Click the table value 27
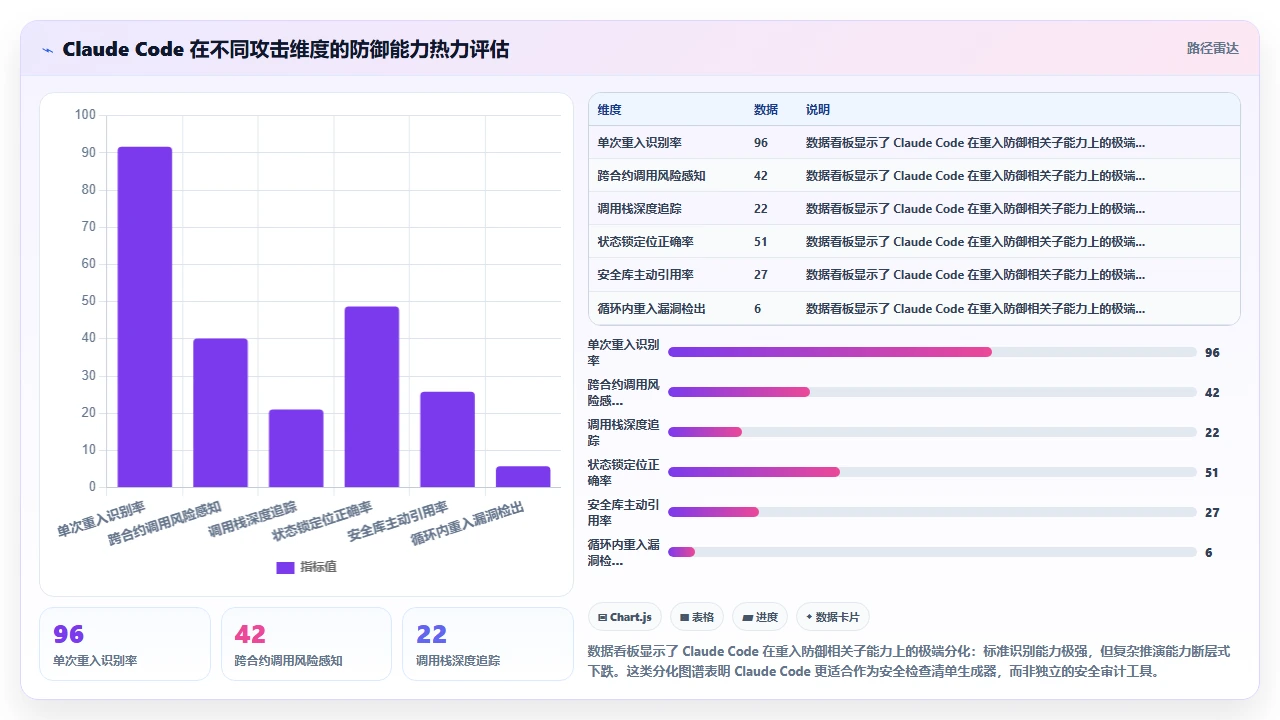This screenshot has width=1280, height=720. (761, 275)
